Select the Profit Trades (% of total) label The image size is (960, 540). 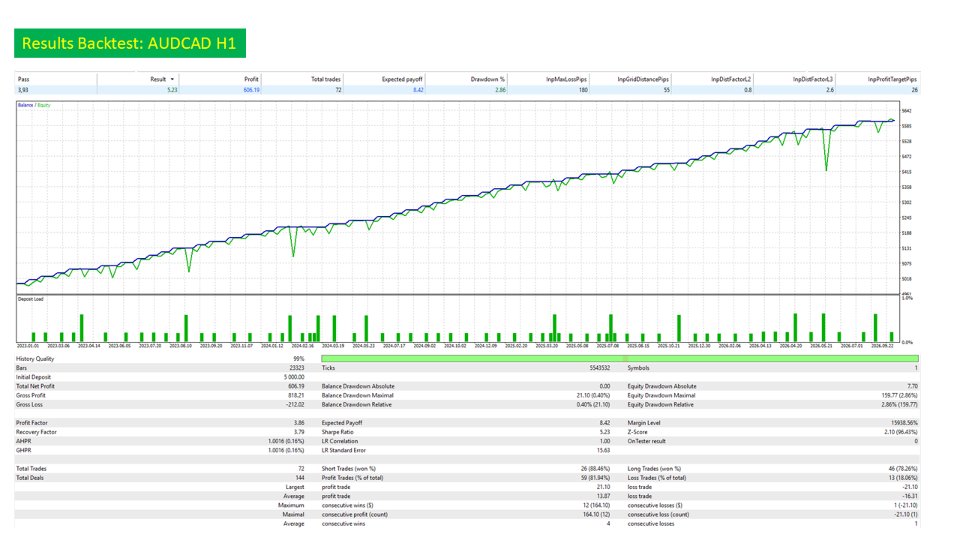pos(353,478)
